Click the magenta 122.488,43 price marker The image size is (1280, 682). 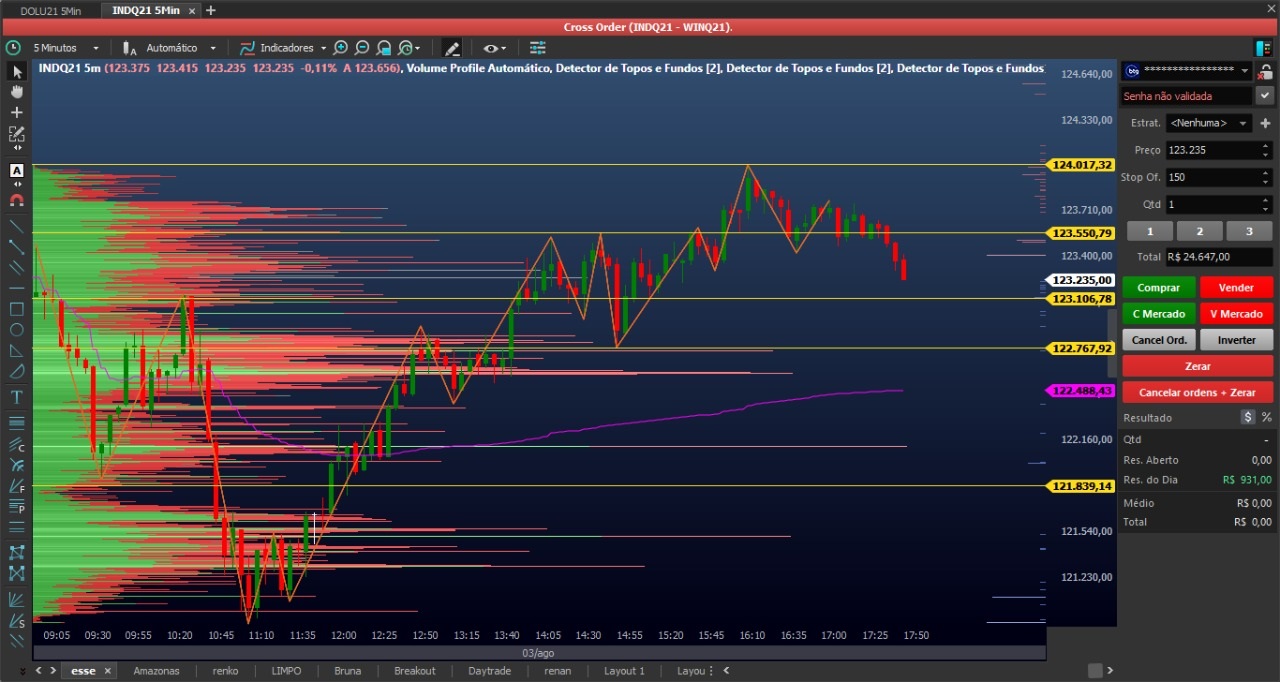point(1082,391)
